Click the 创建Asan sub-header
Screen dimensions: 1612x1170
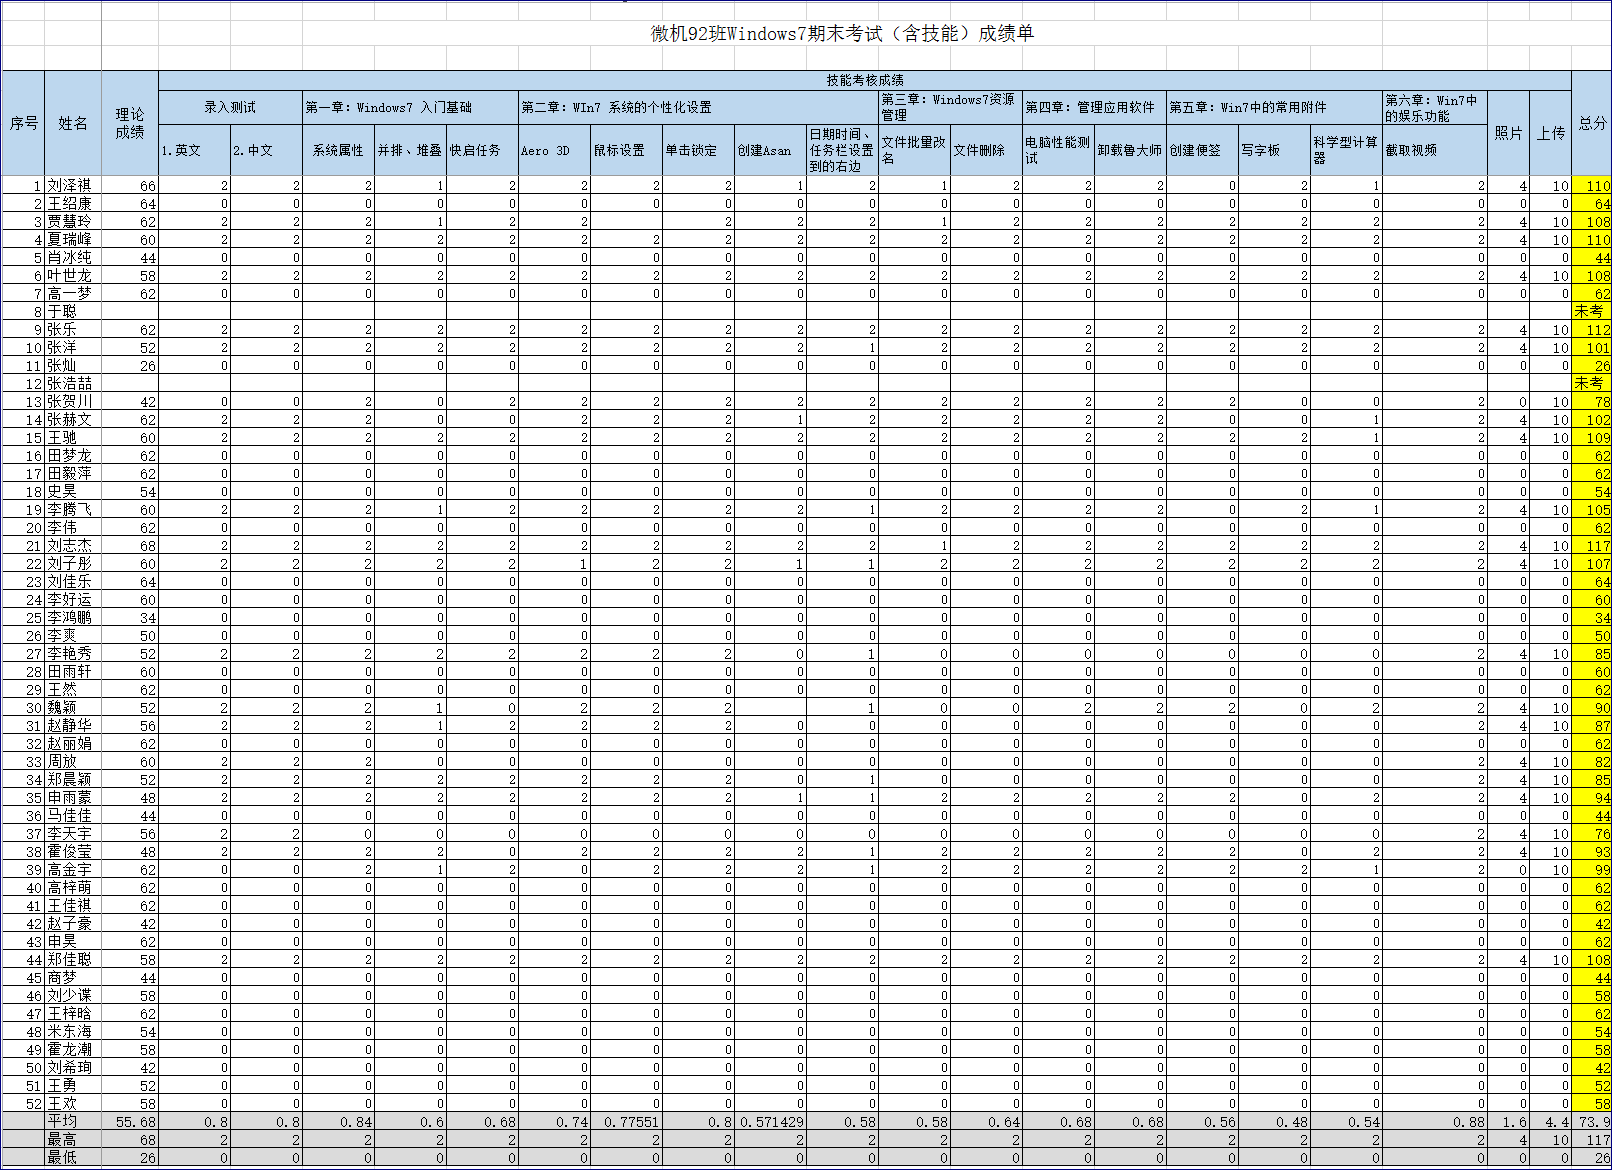click(x=770, y=150)
